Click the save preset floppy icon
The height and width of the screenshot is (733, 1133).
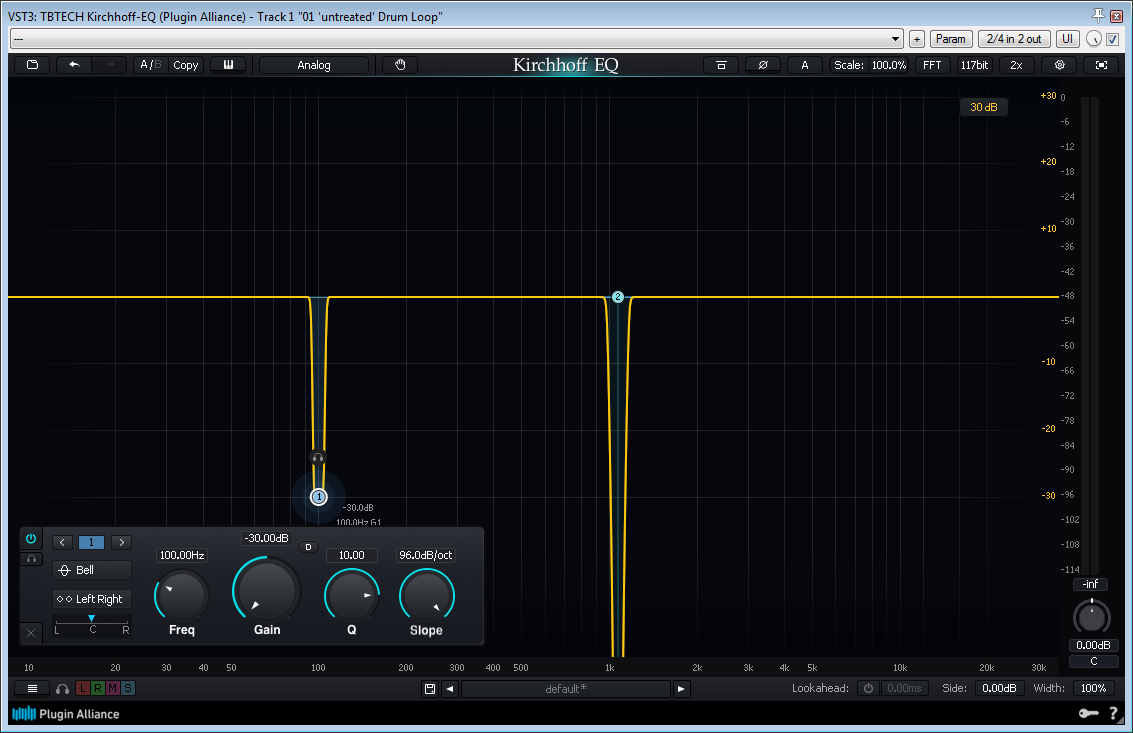tap(430, 689)
